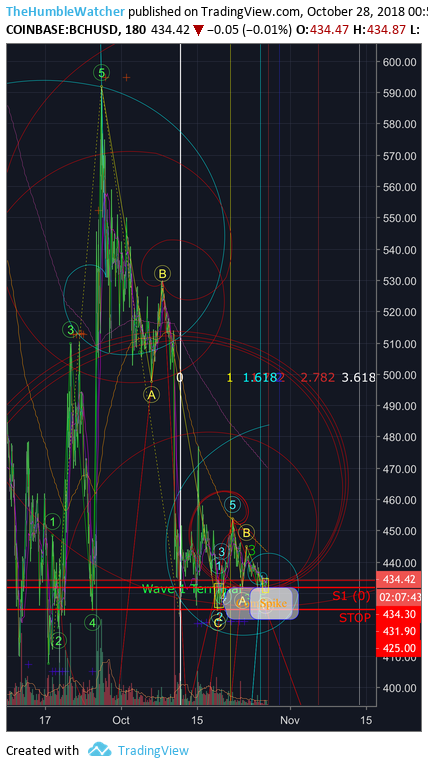
Task: Click the 470.00 price axis label
Action: click(400, 469)
